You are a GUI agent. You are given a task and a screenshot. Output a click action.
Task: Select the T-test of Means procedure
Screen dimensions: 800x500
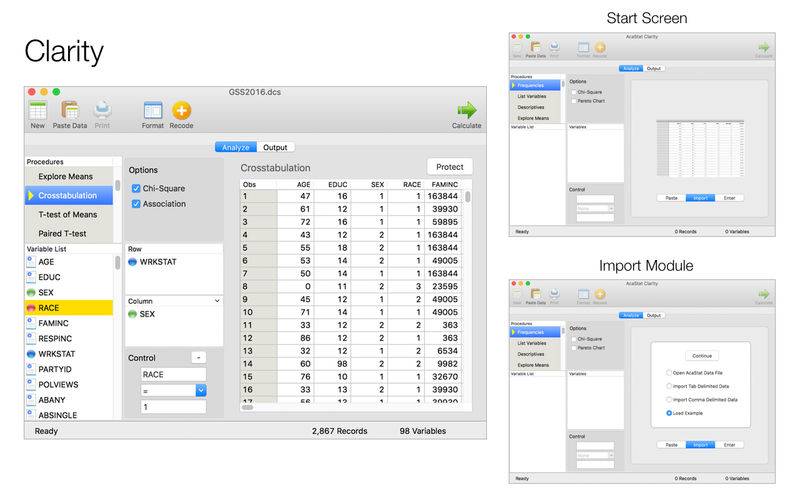coord(69,214)
